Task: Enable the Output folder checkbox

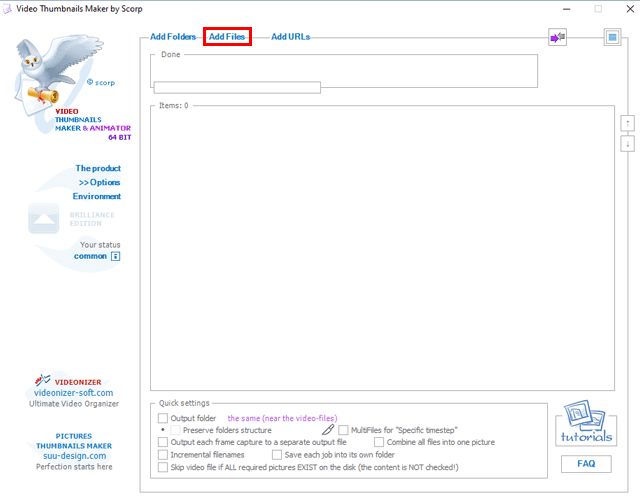Action: tap(163, 418)
